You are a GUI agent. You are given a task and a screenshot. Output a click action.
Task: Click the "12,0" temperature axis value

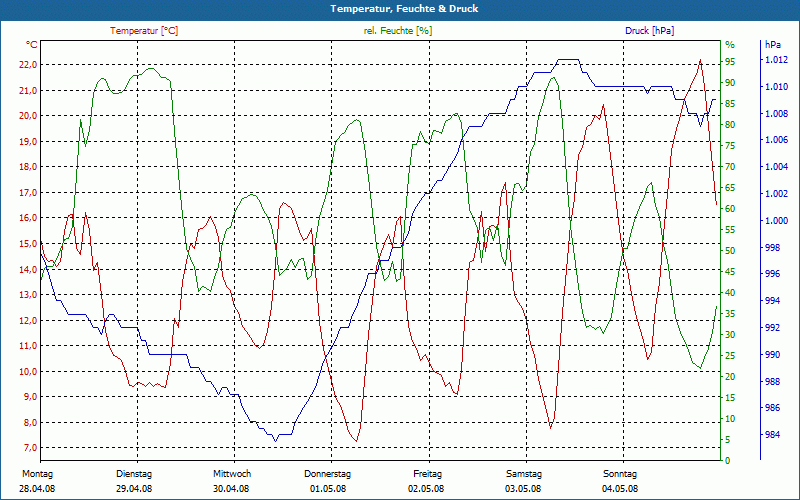pyautogui.click(x=29, y=320)
